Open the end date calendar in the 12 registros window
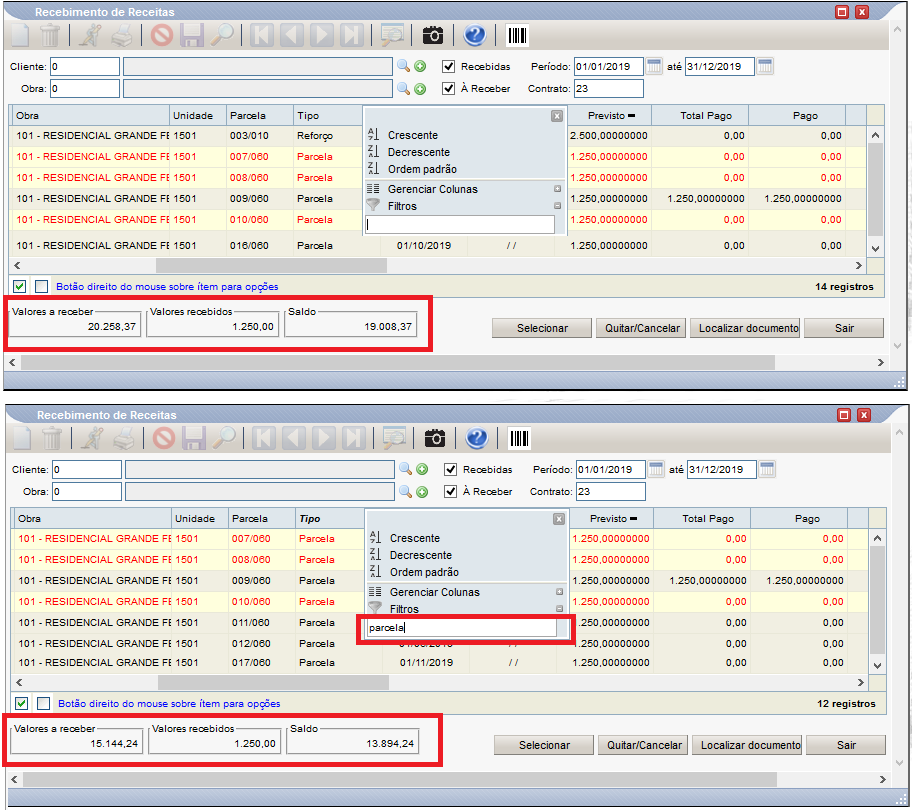 point(767,469)
